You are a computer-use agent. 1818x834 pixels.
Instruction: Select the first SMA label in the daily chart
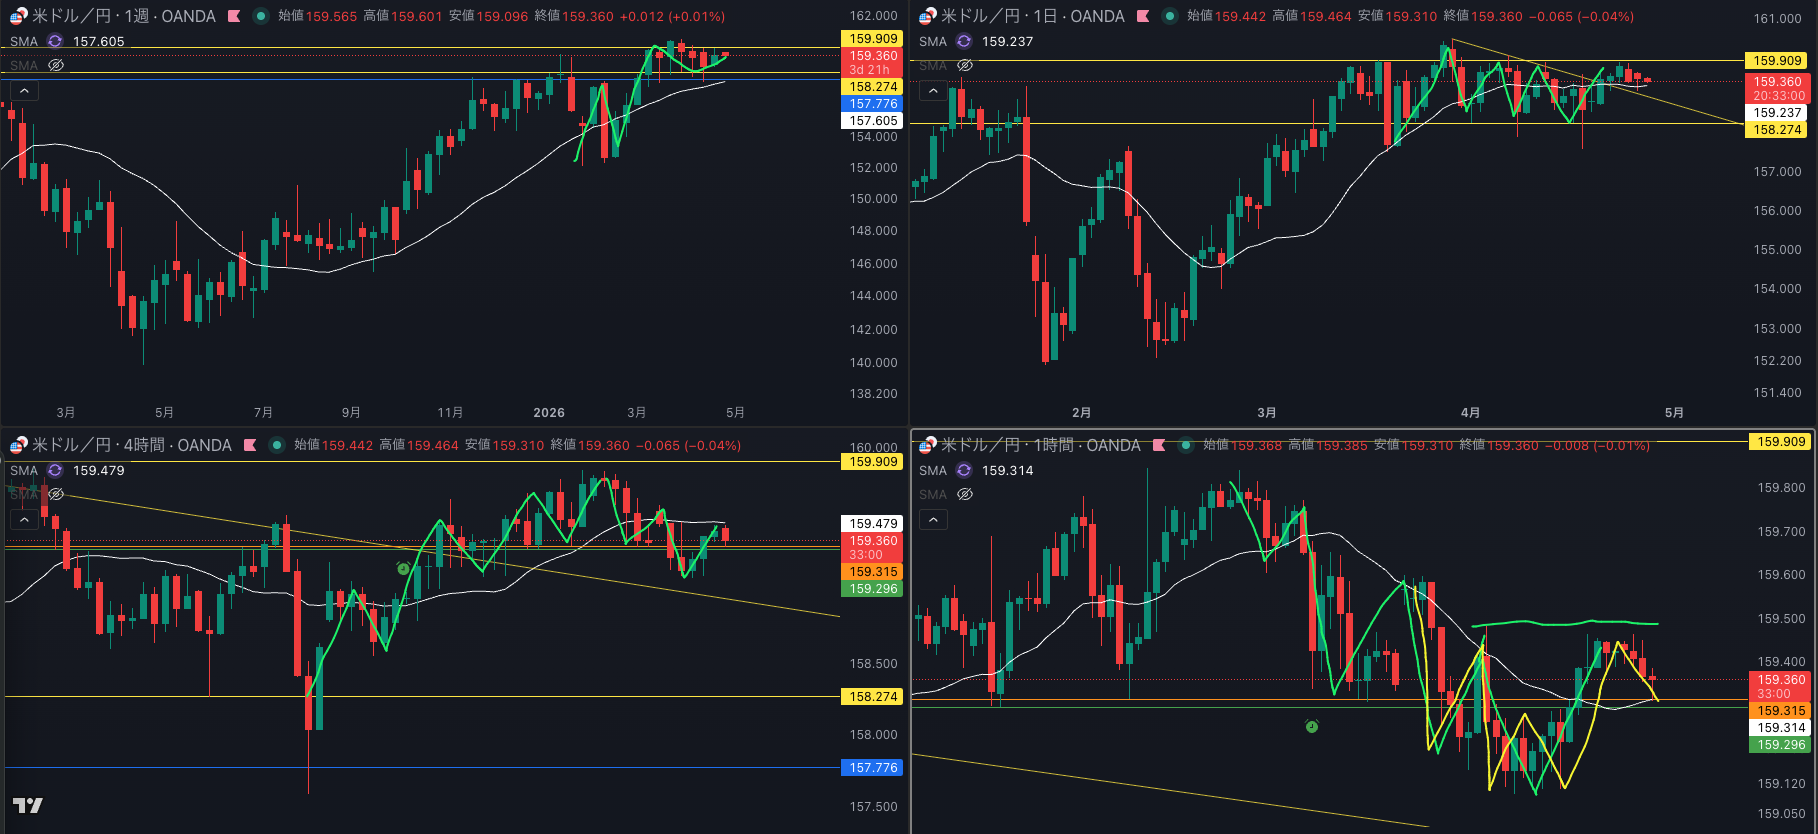[933, 41]
